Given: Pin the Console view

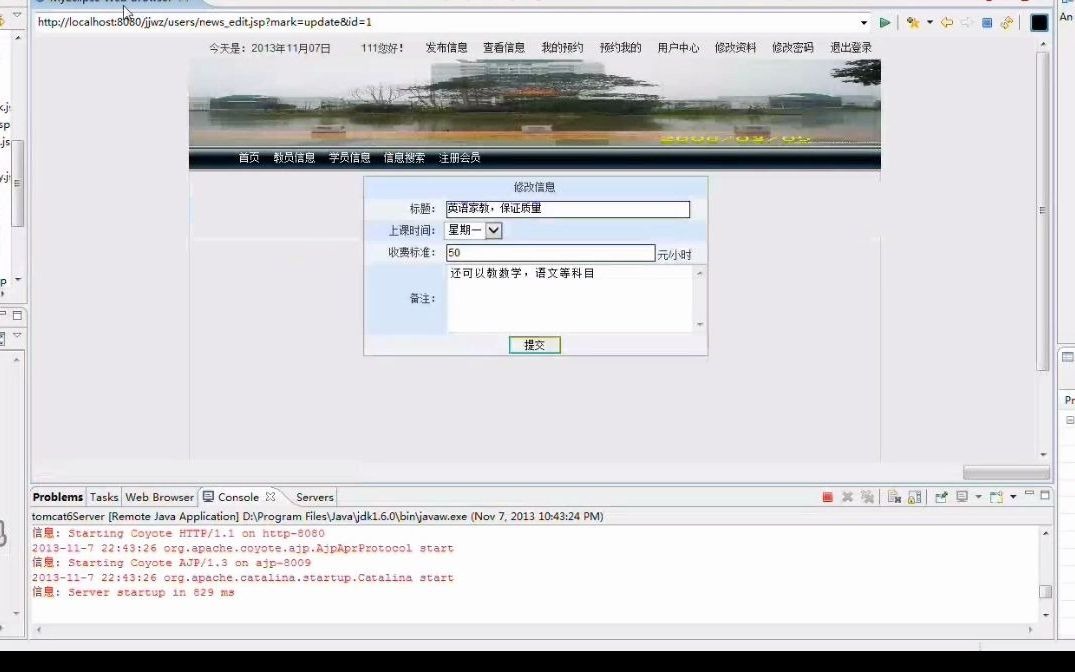Looking at the screenshot, I should (x=943, y=496).
